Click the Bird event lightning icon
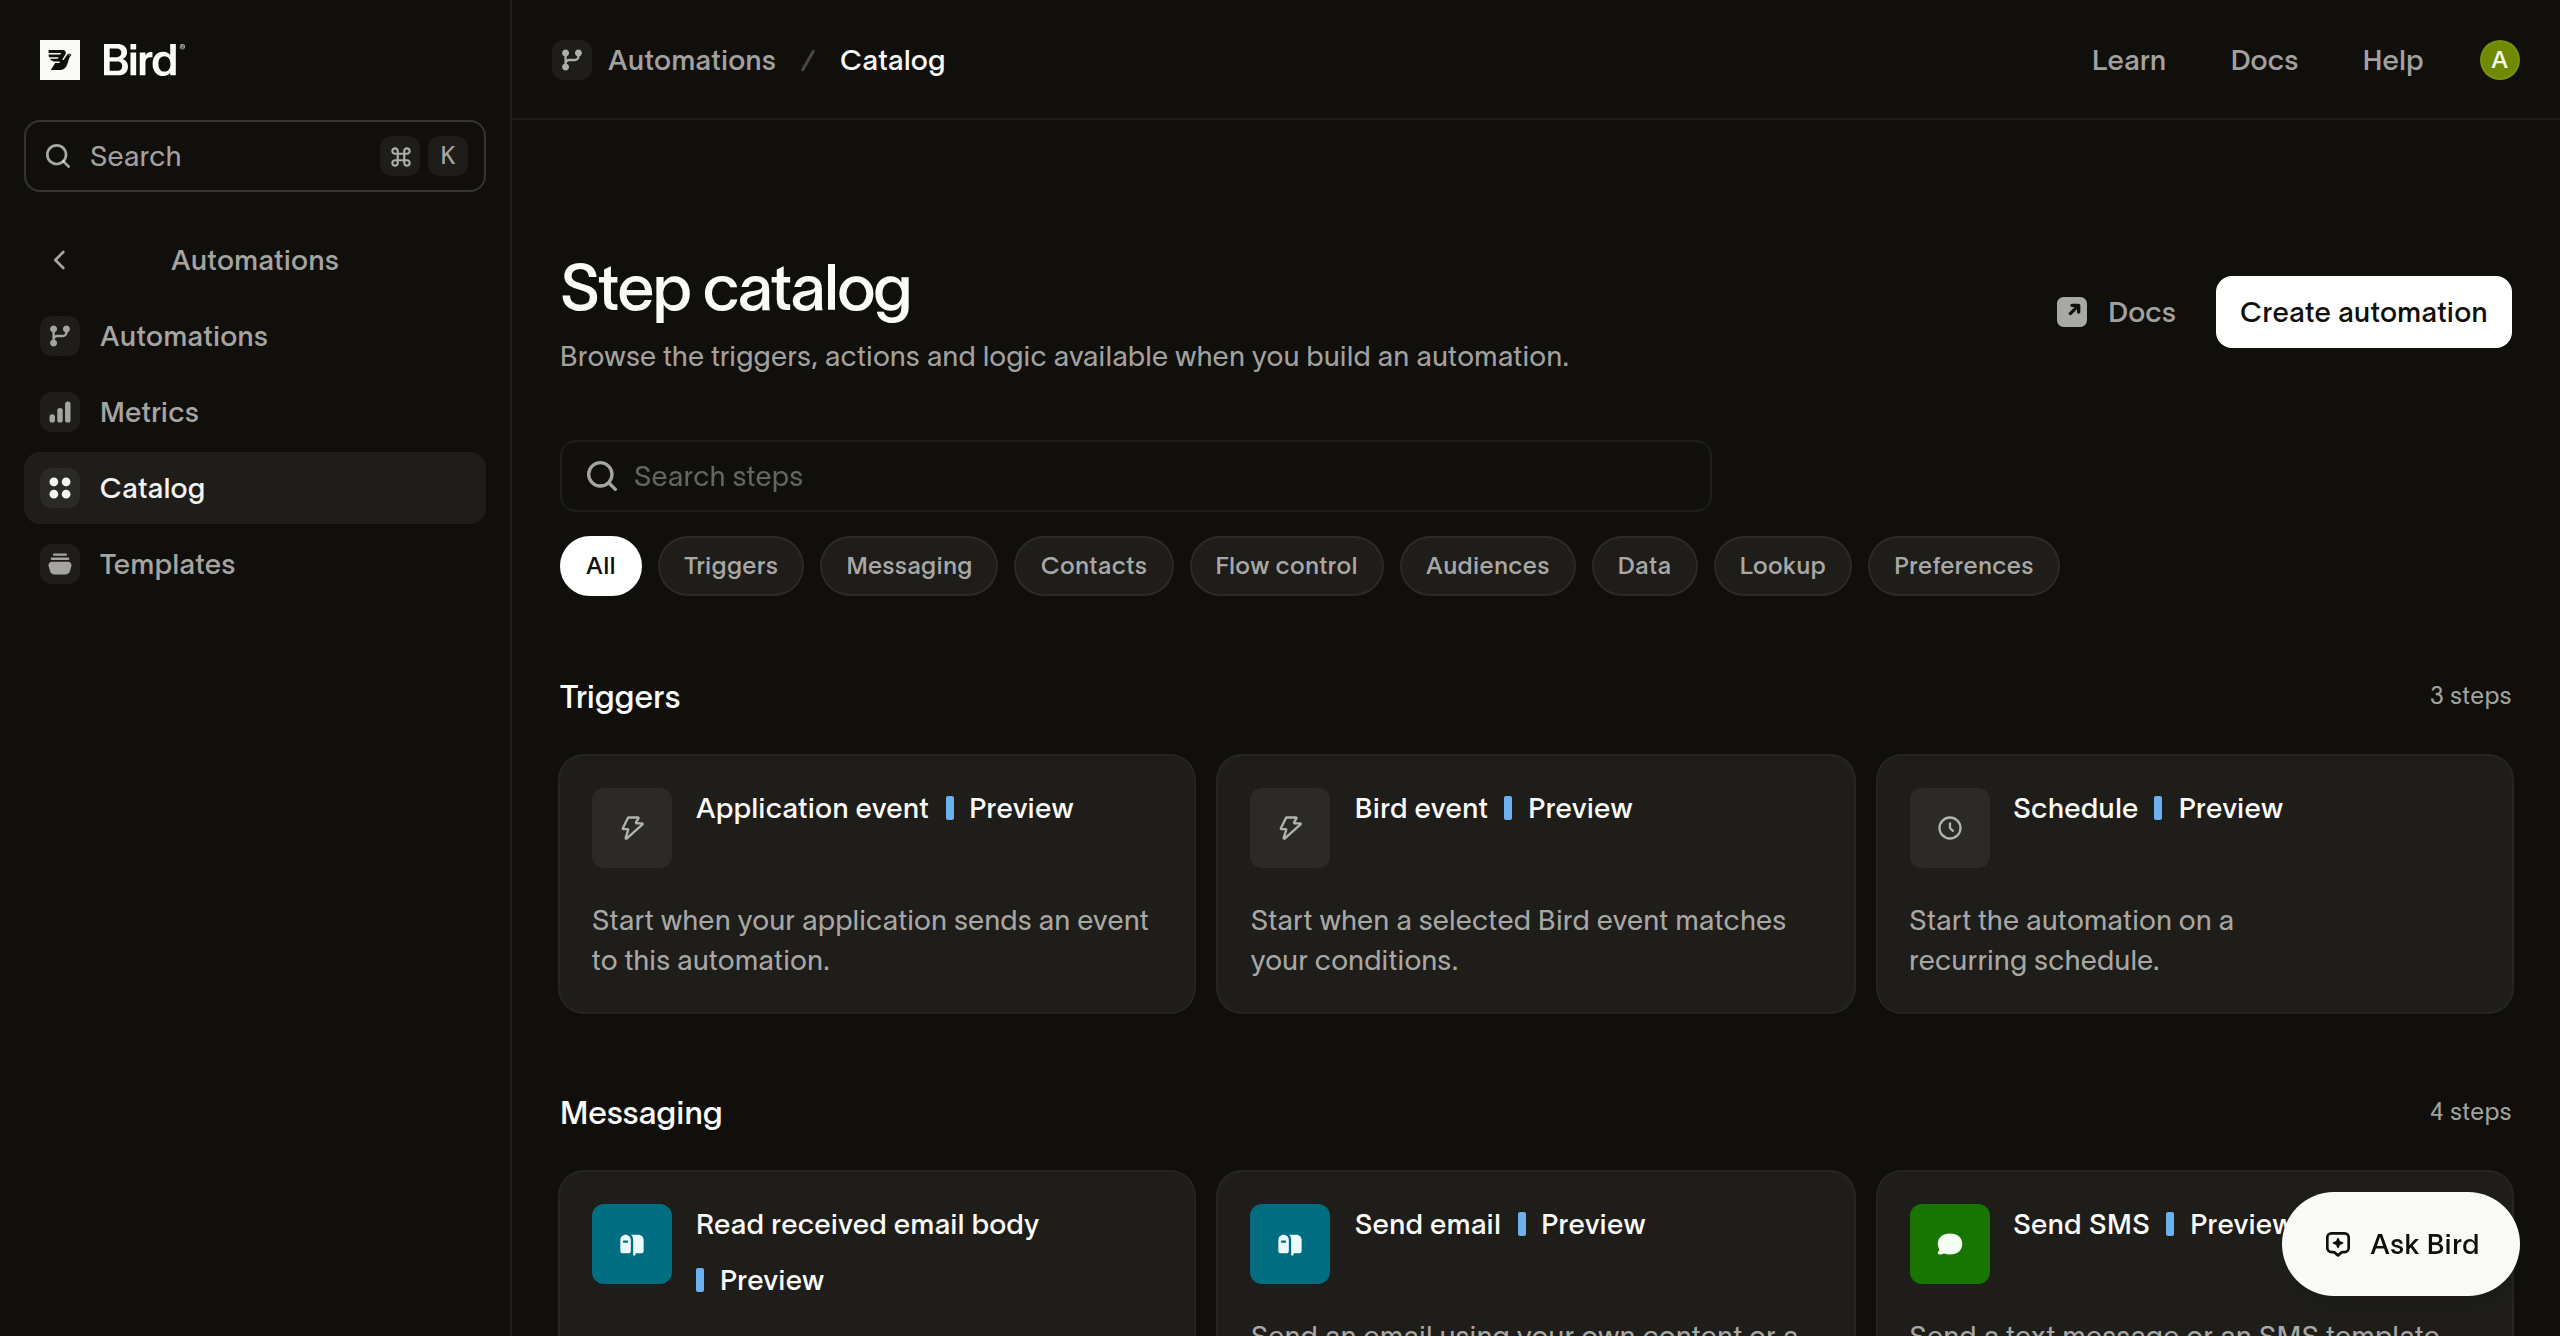This screenshot has height=1336, width=2560. [x=1290, y=828]
